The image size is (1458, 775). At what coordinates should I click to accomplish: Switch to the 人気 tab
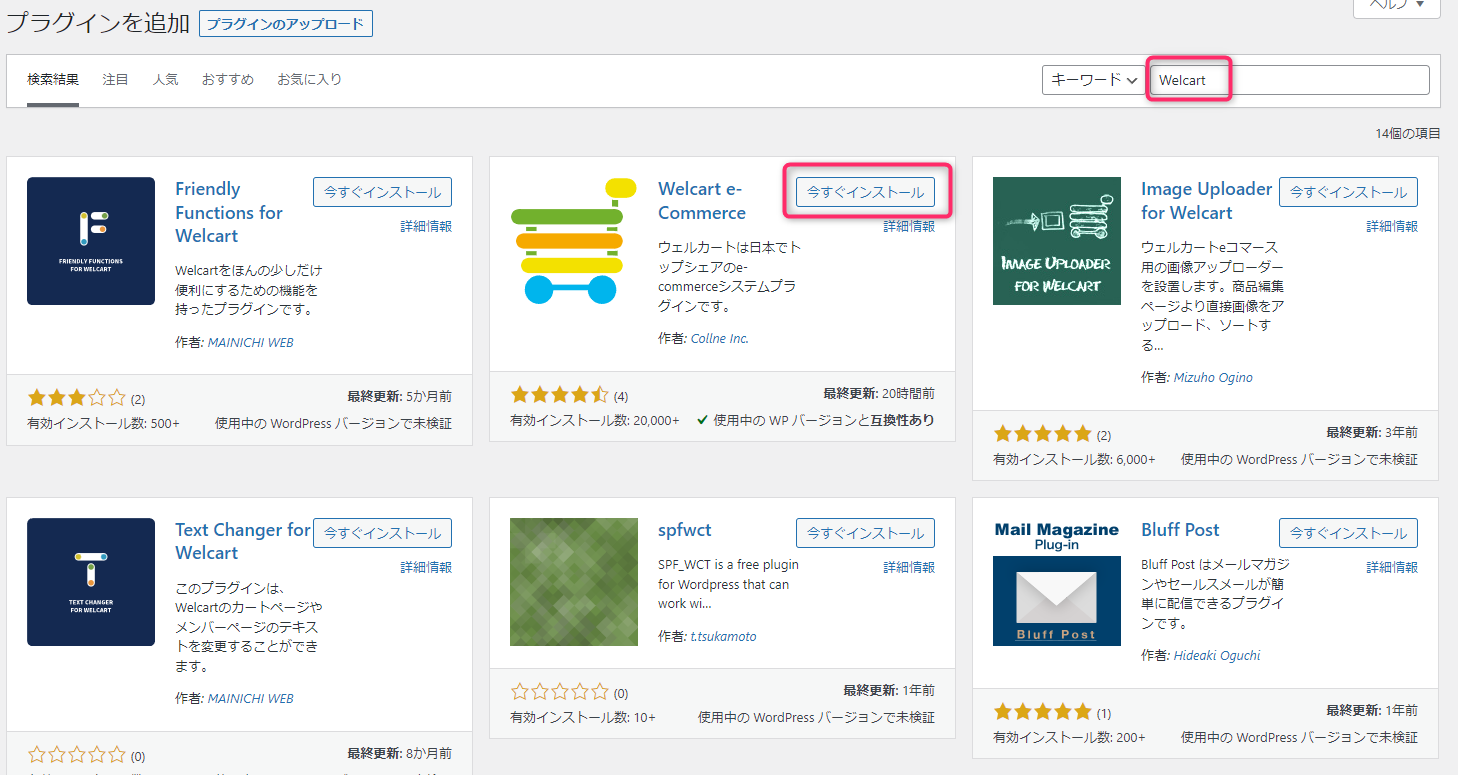tap(165, 80)
